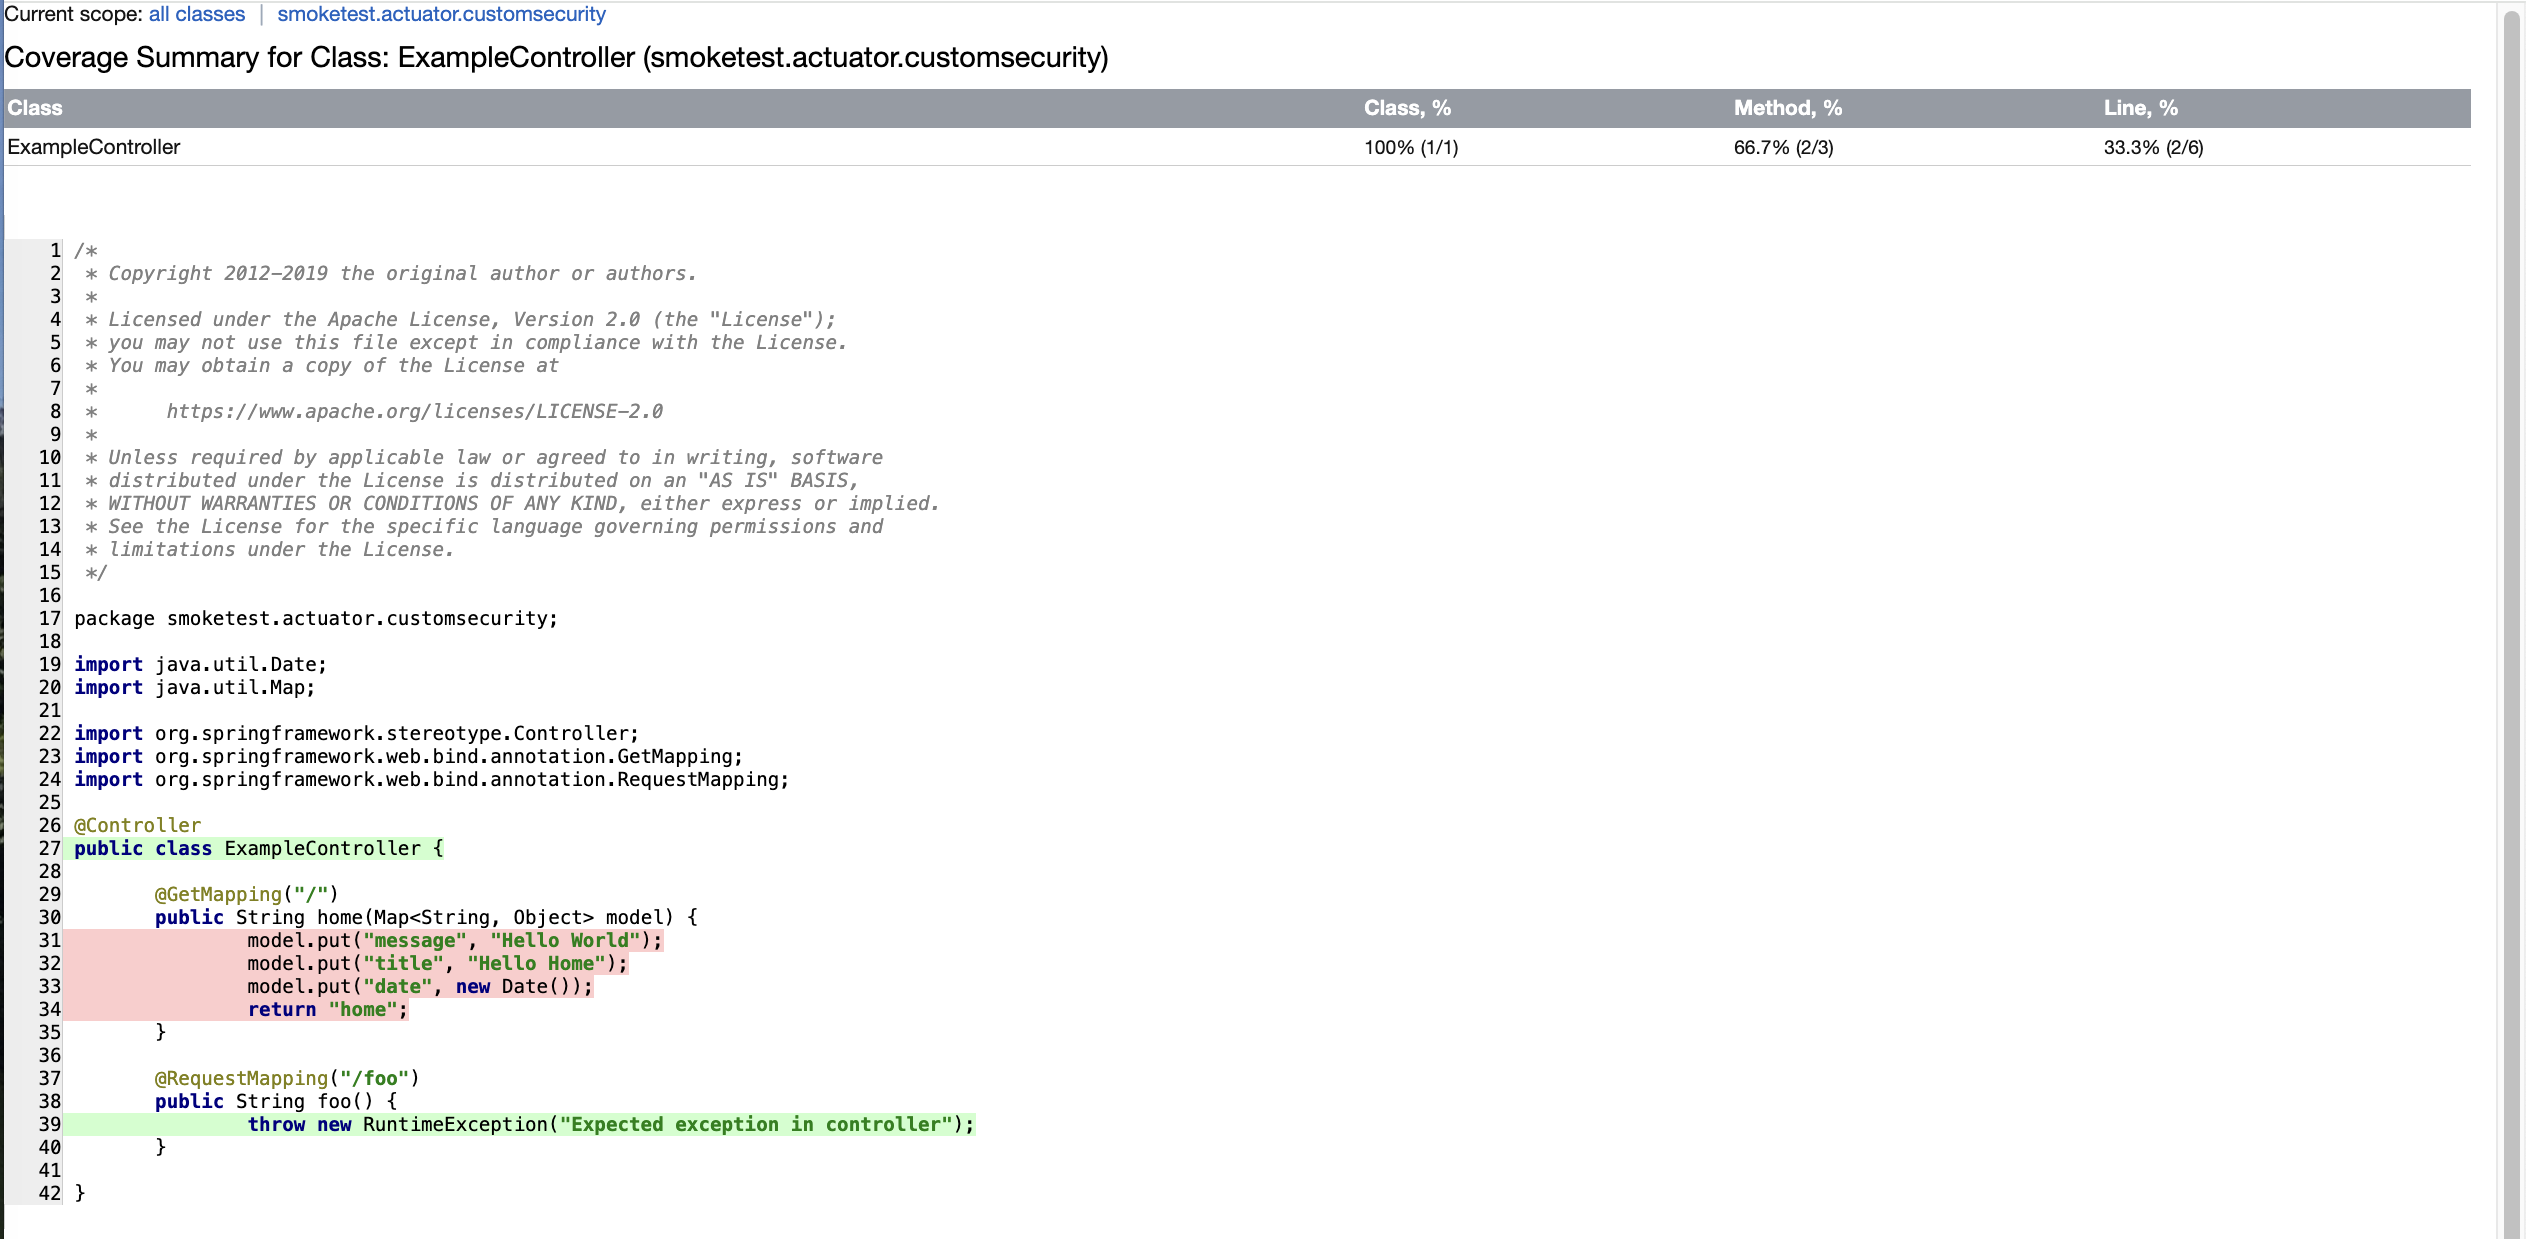Click the @RequestMapping("/foo") annotation
Image resolution: width=2526 pixels, height=1239 pixels.
(x=286, y=1078)
